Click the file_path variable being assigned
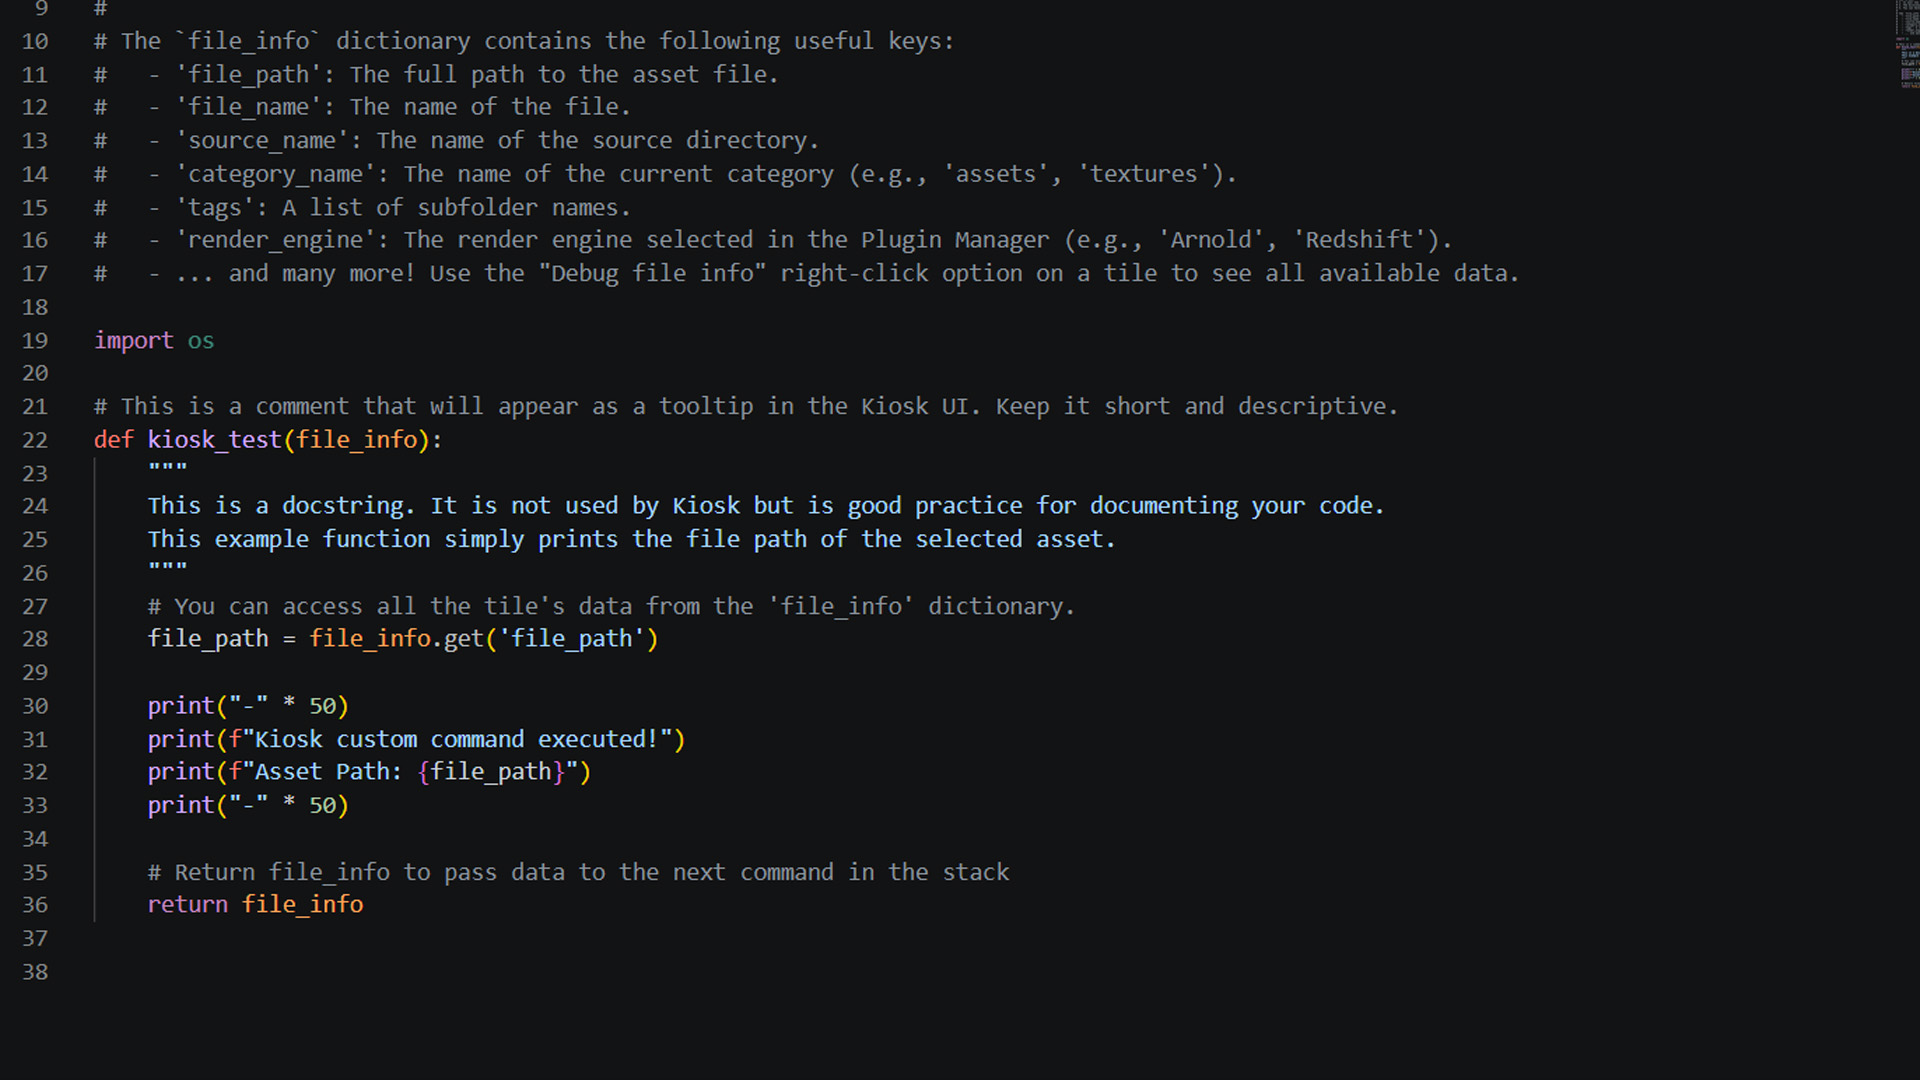The height and width of the screenshot is (1080, 1920). (208, 639)
